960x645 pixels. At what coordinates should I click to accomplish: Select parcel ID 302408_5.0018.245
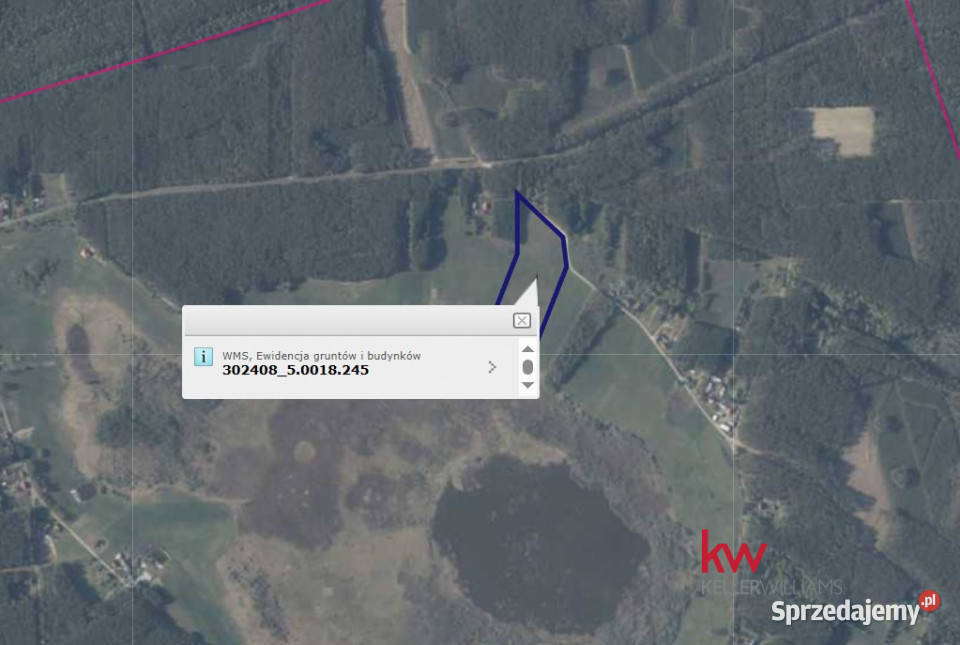(x=295, y=370)
